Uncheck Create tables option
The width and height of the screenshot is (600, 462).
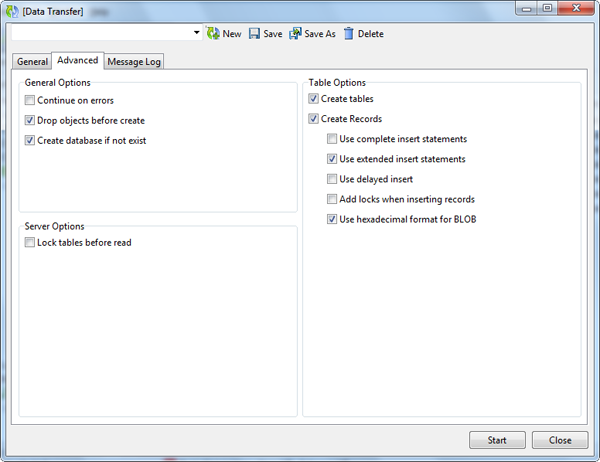pos(313,99)
